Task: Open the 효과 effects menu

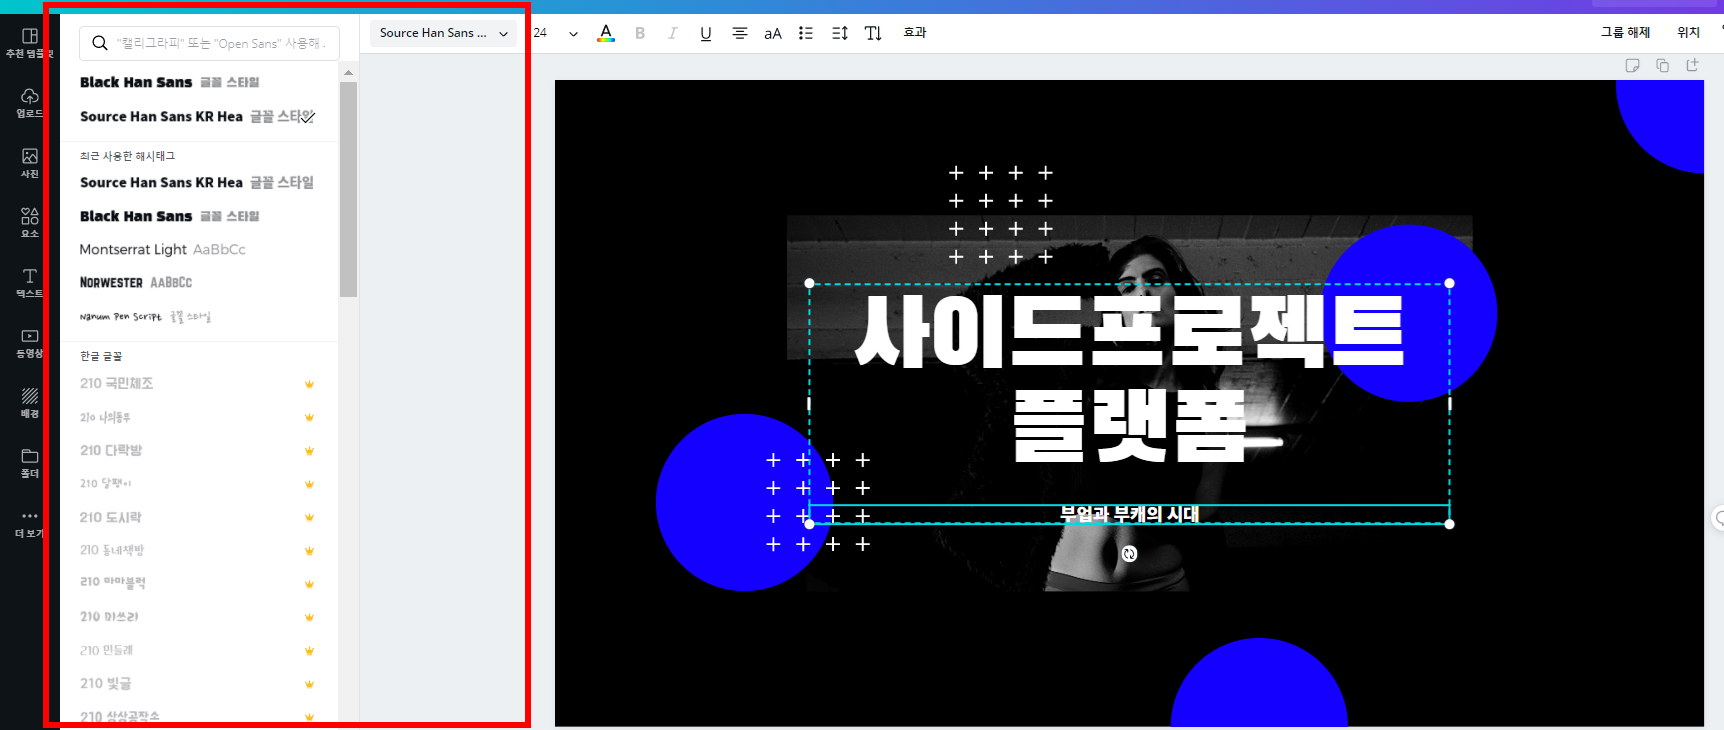Action: 915,33
